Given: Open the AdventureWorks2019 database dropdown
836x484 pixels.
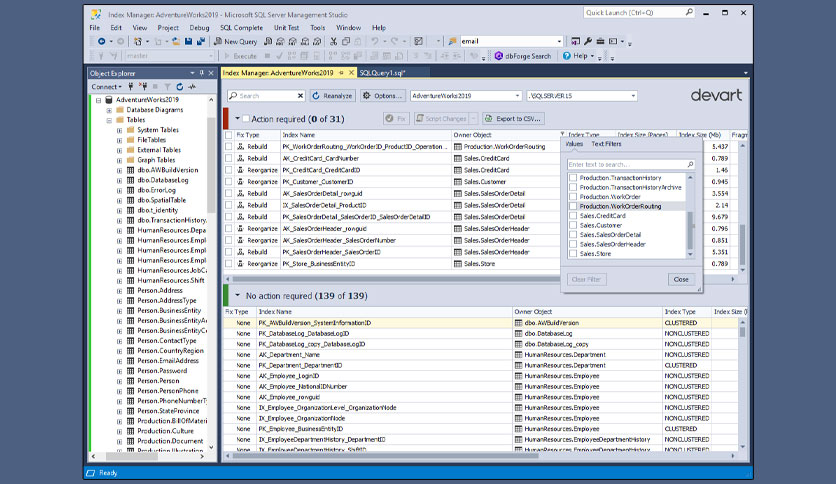Looking at the screenshot, I should point(517,96).
